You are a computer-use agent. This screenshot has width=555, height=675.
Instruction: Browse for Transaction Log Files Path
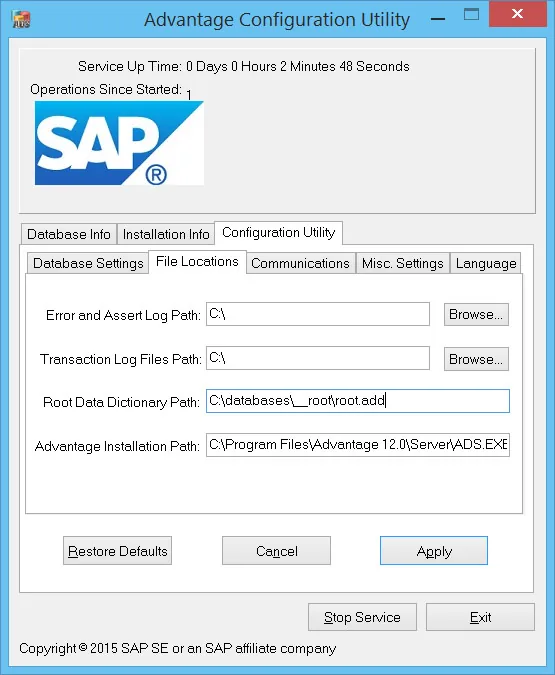point(476,359)
